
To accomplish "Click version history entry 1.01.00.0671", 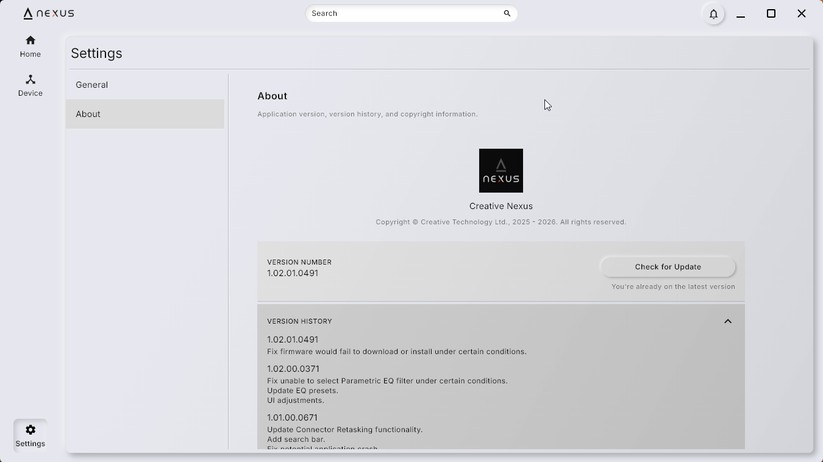I will point(292,418).
